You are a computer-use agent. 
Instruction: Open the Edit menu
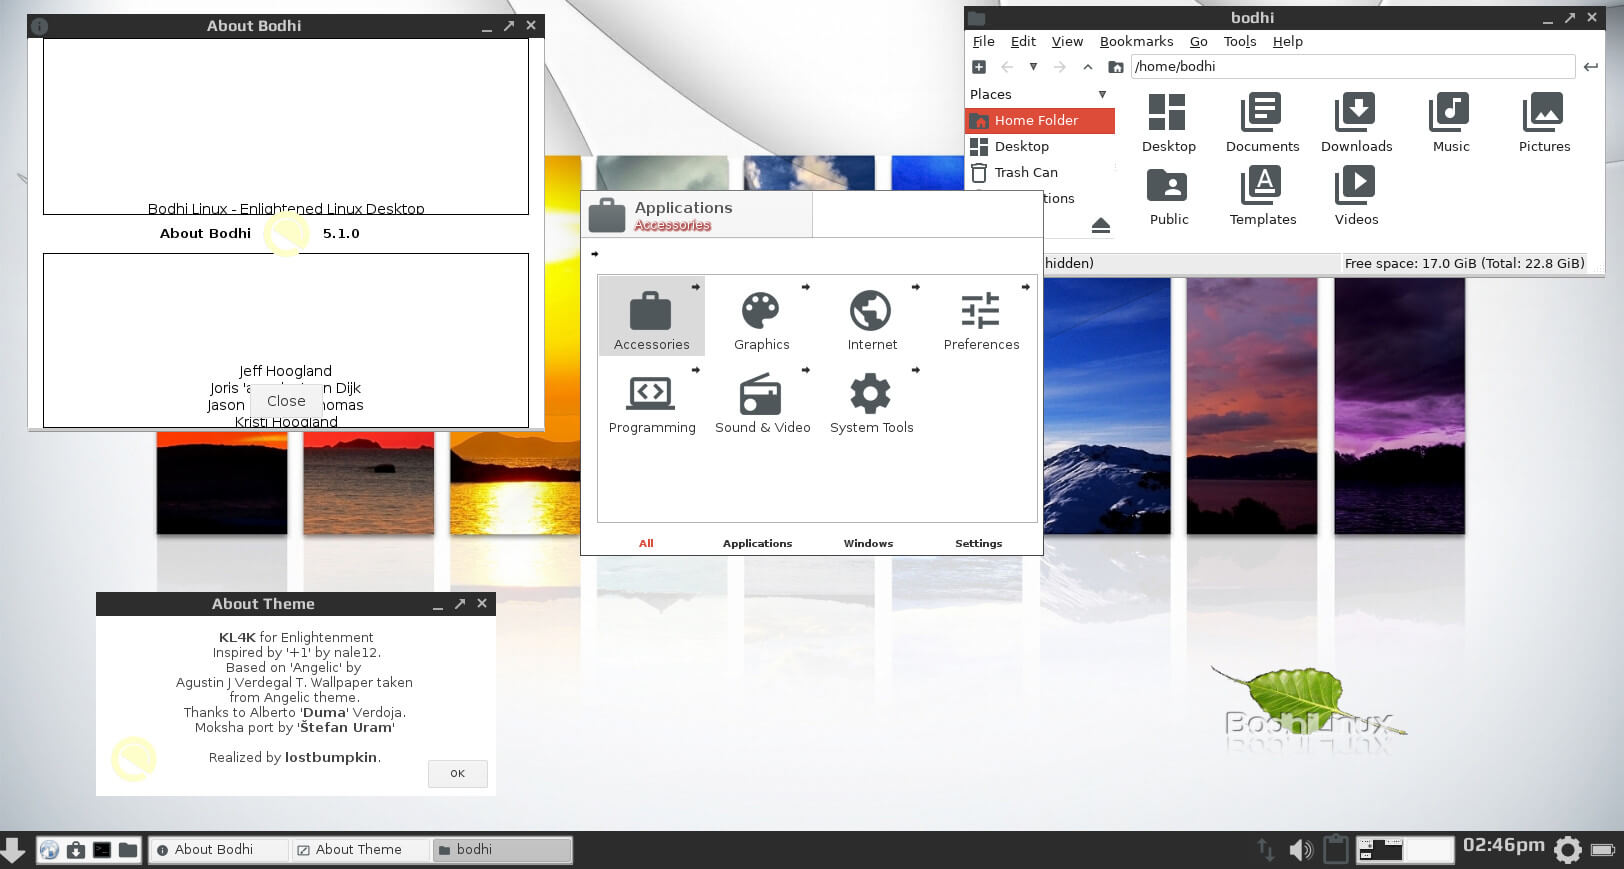point(1023,41)
